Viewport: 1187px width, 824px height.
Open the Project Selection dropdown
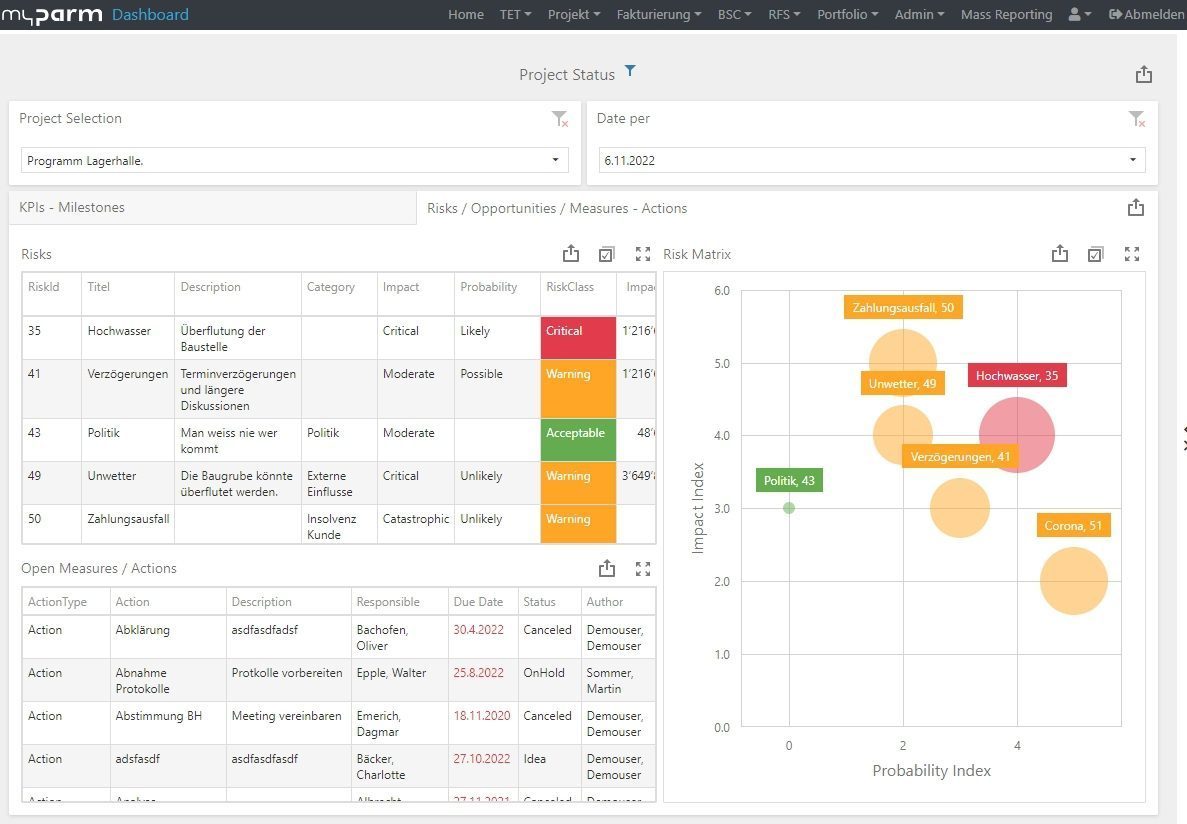pyautogui.click(x=295, y=160)
